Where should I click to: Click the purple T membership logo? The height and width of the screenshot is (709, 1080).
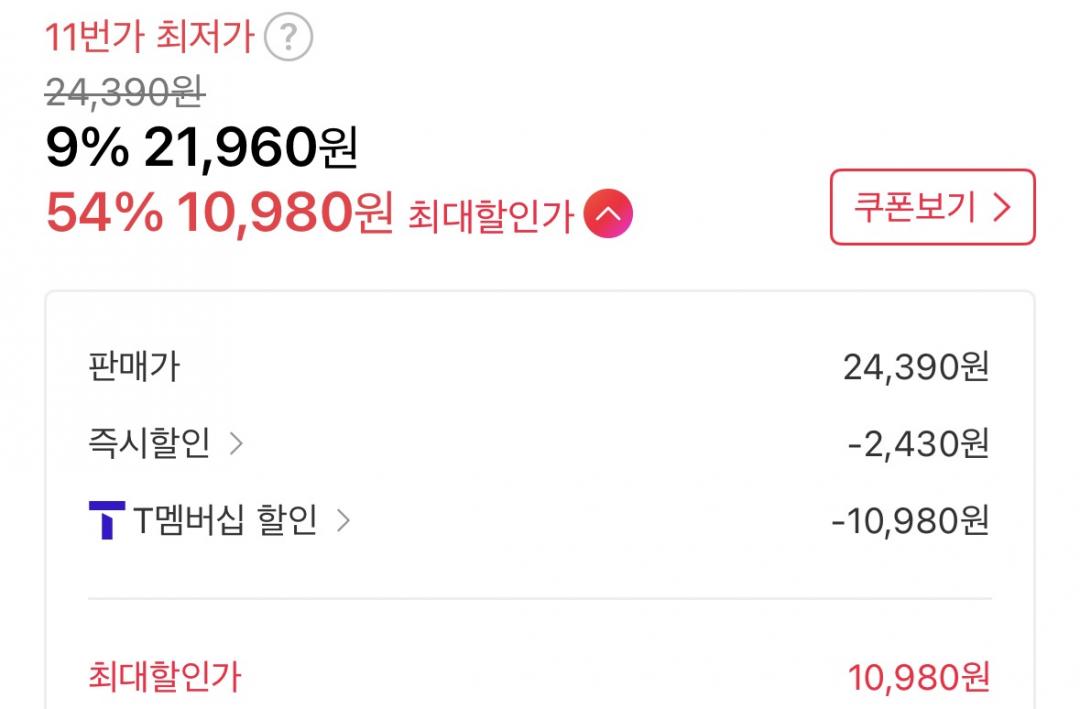(x=106, y=520)
